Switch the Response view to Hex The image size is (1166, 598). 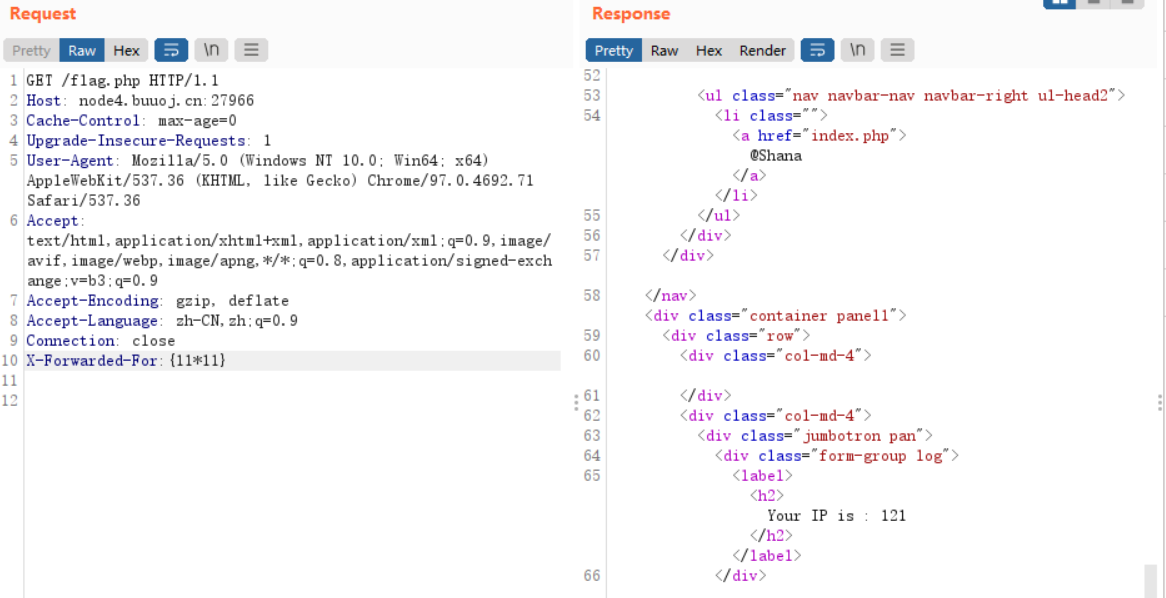(709, 50)
